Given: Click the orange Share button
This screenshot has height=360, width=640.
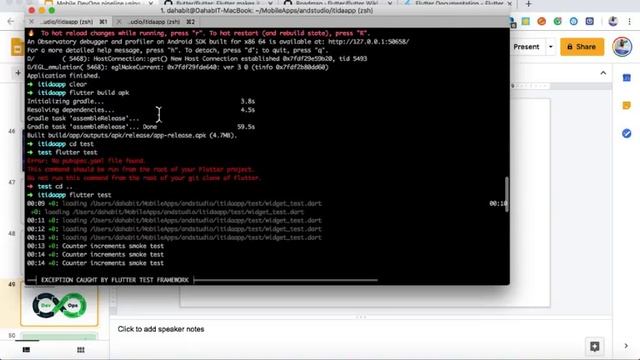Looking at the screenshot, I should tap(582, 47).
